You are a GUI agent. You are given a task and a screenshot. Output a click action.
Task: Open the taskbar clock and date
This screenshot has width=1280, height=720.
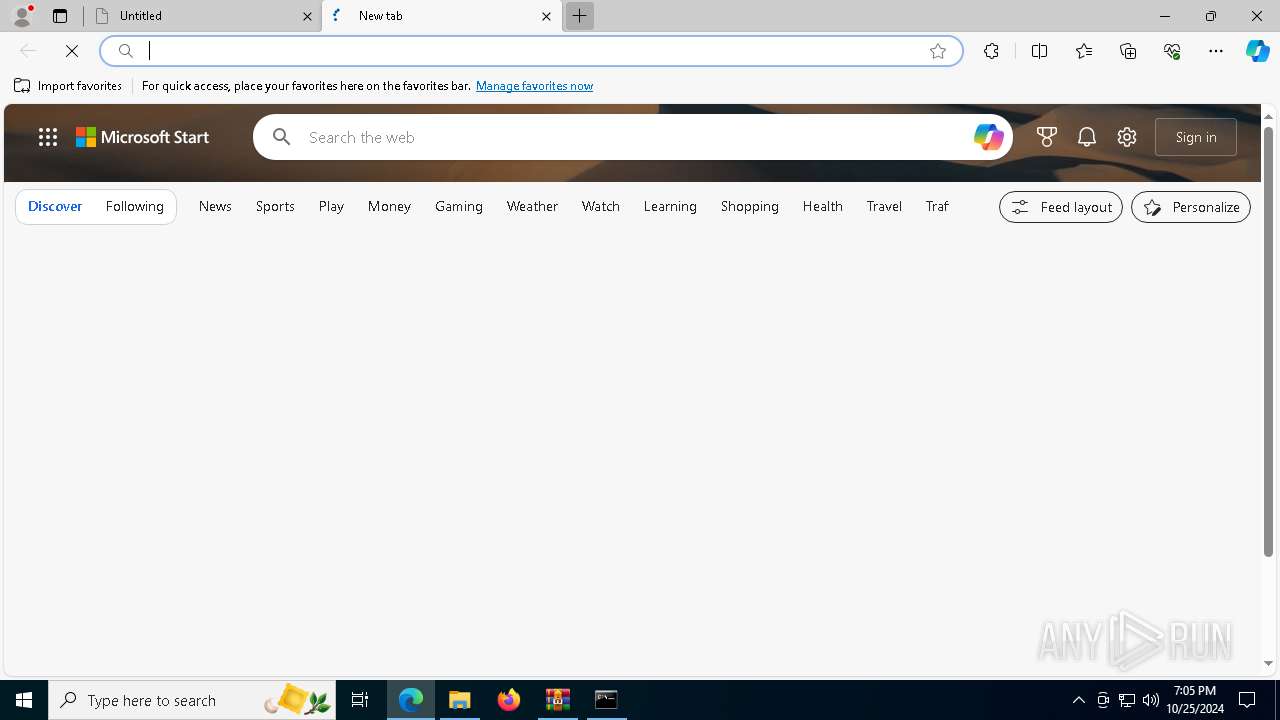click(x=1195, y=700)
